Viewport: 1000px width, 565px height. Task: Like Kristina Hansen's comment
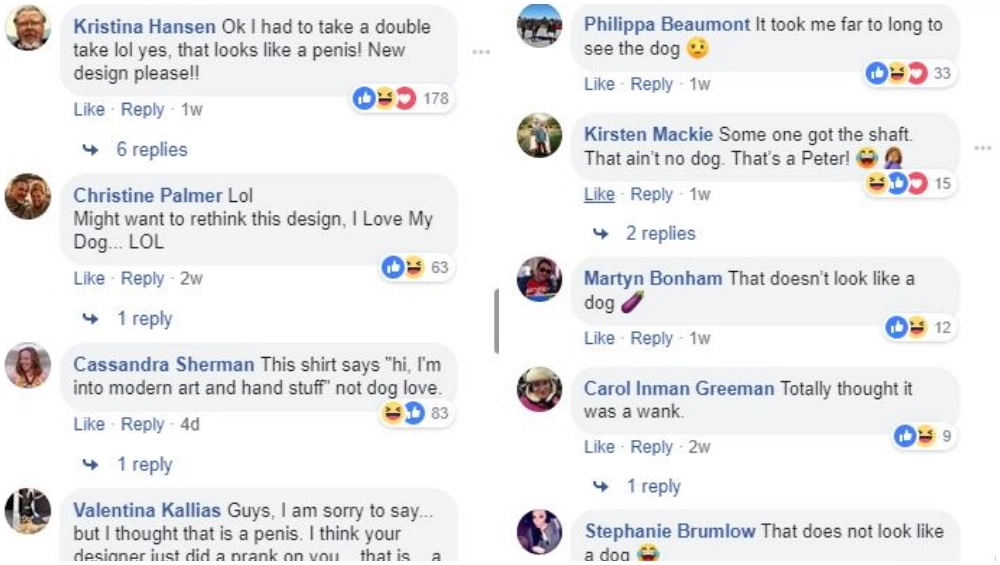88,109
